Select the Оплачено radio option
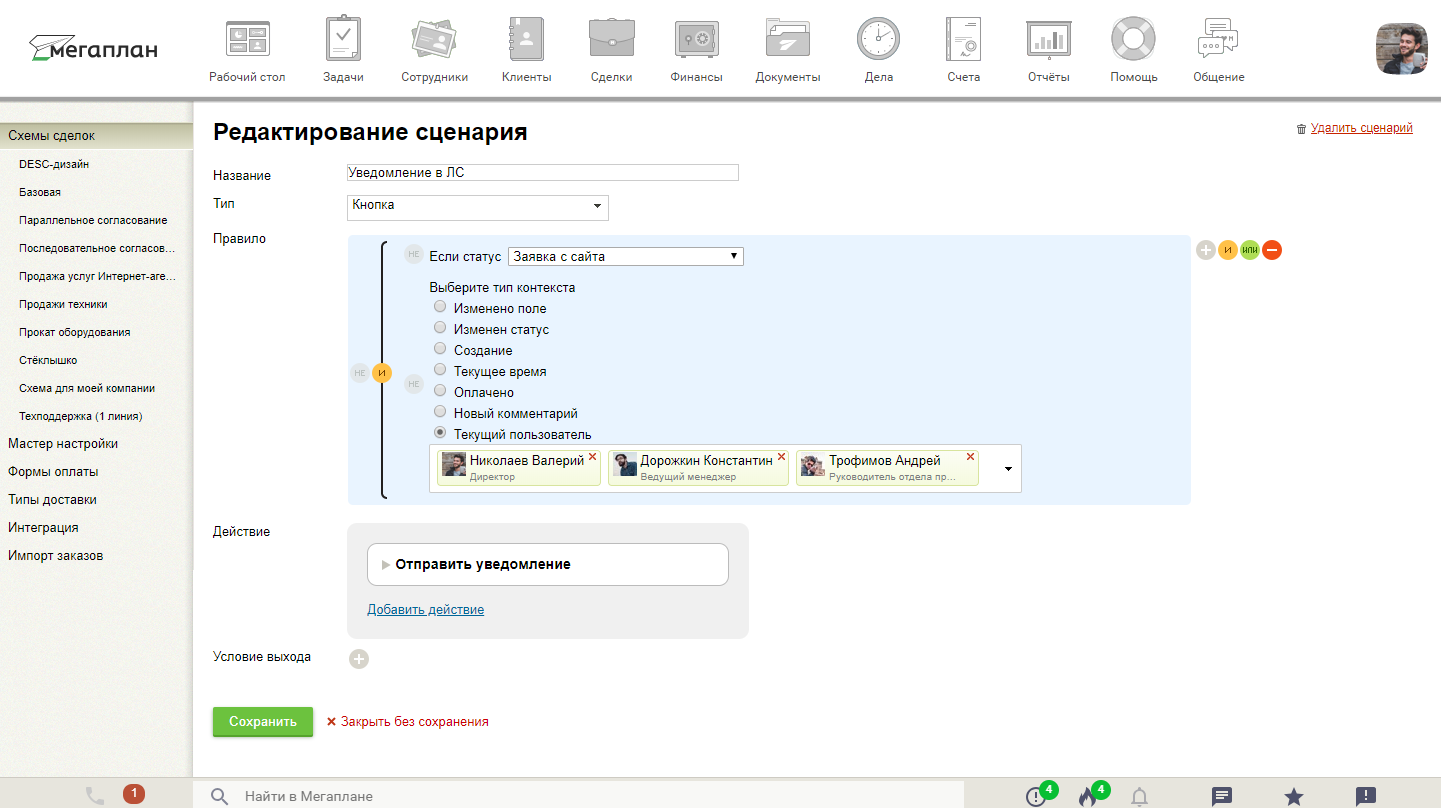The height and width of the screenshot is (808, 1441). [440, 391]
